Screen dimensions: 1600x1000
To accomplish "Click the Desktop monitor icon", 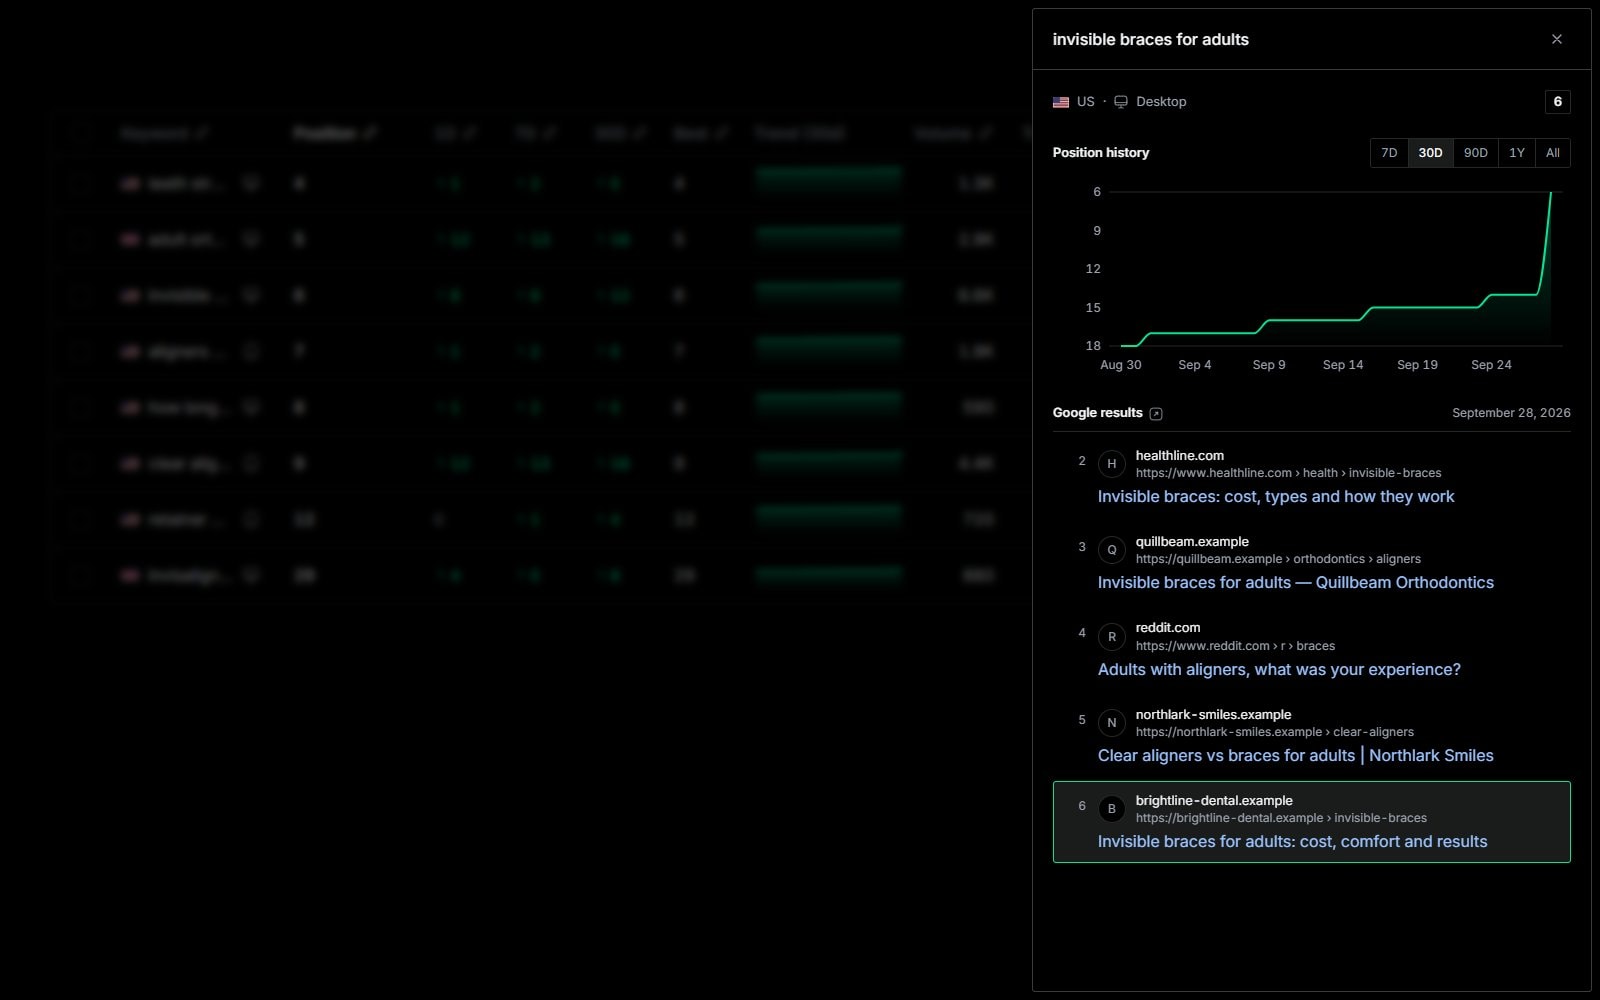I will coord(1121,102).
